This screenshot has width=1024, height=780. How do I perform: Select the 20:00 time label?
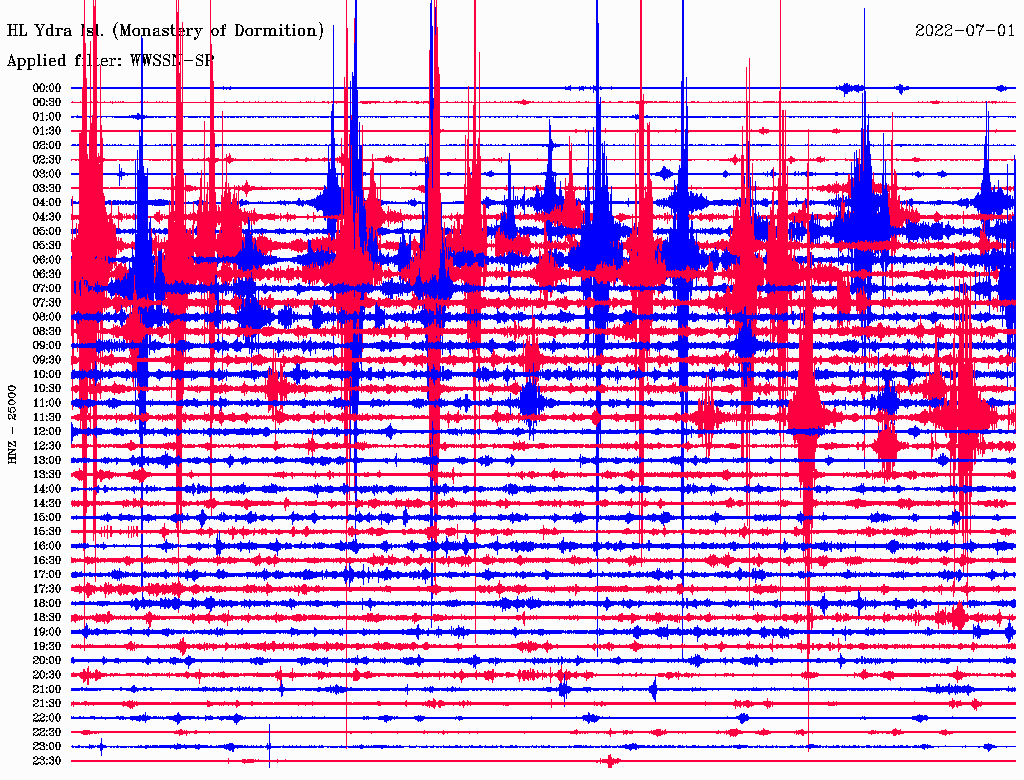(x=47, y=661)
